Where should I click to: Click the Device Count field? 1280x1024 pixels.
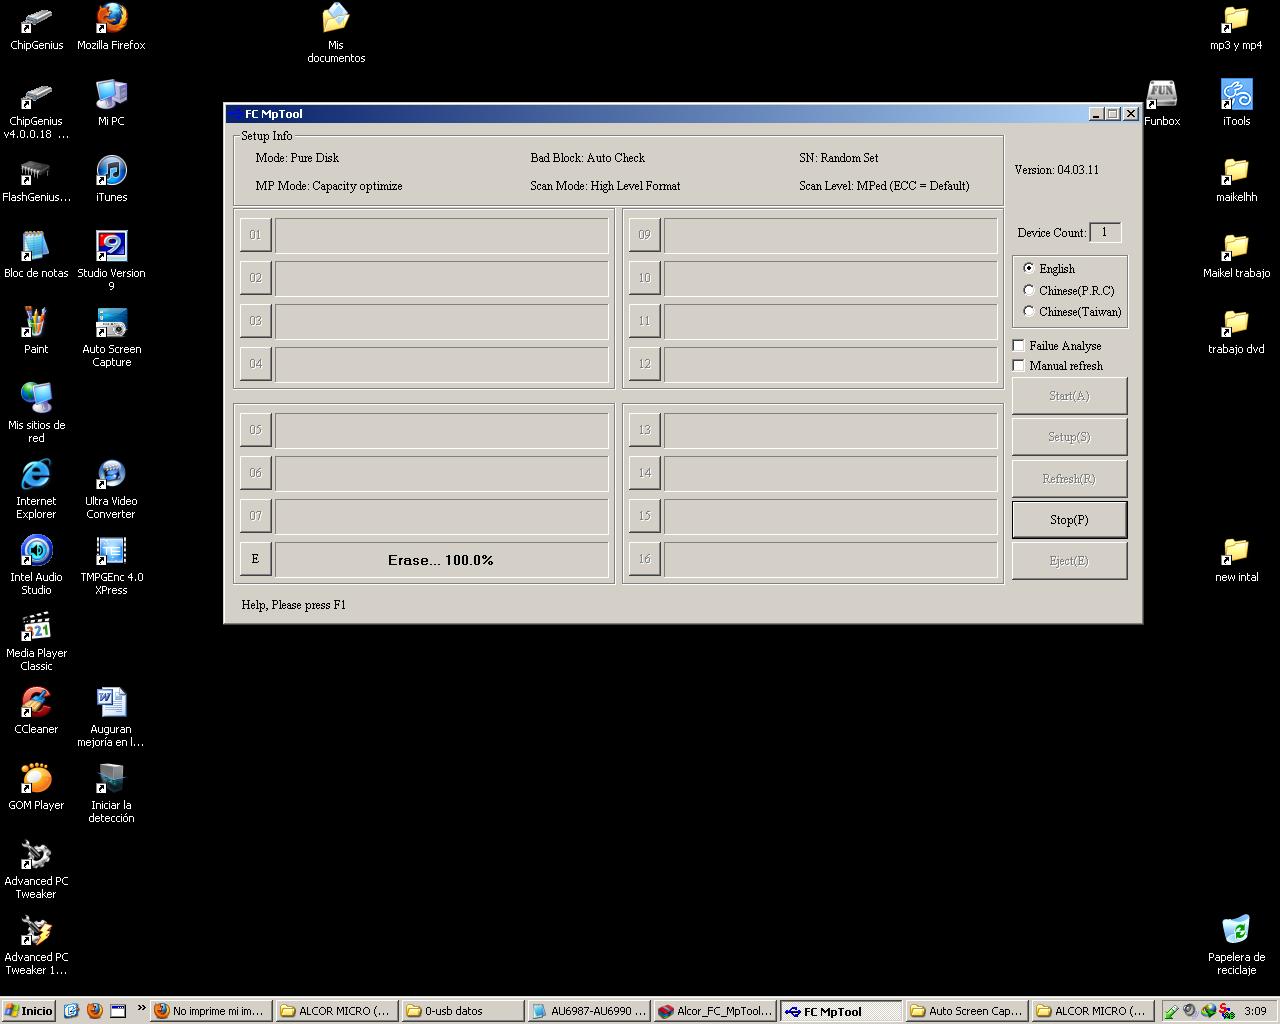tap(1104, 232)
